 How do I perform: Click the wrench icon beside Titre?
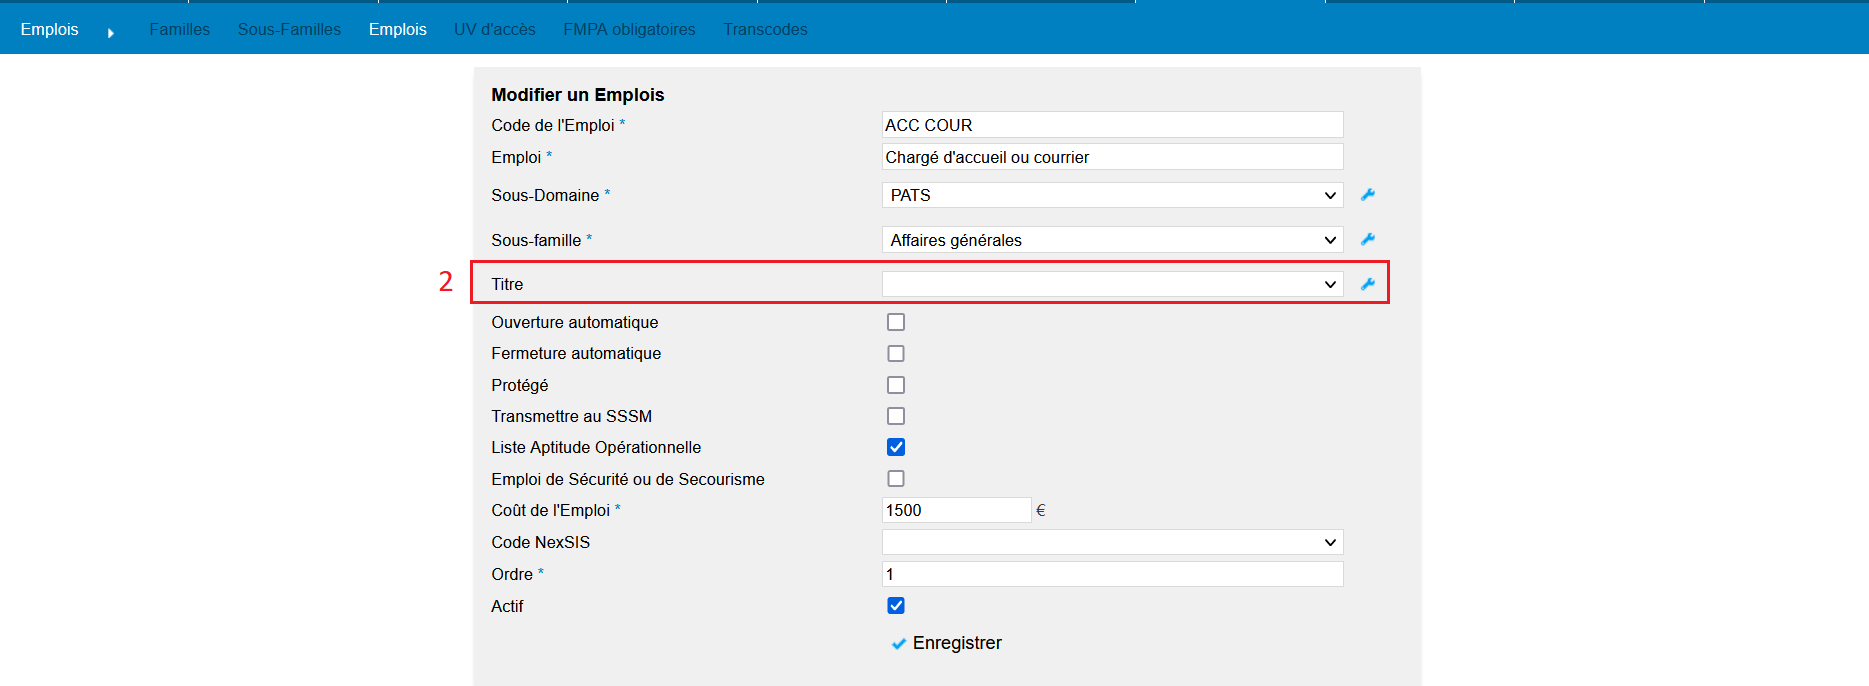point(1368,284)
